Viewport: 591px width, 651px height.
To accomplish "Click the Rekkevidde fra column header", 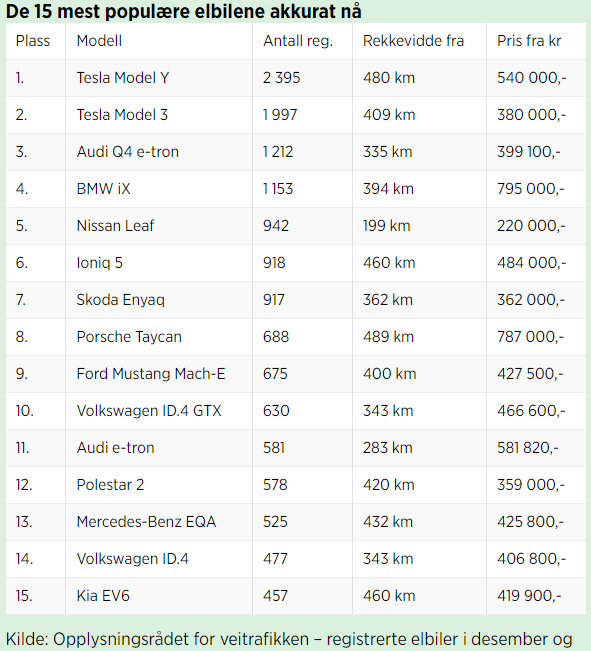I will 413,41.
